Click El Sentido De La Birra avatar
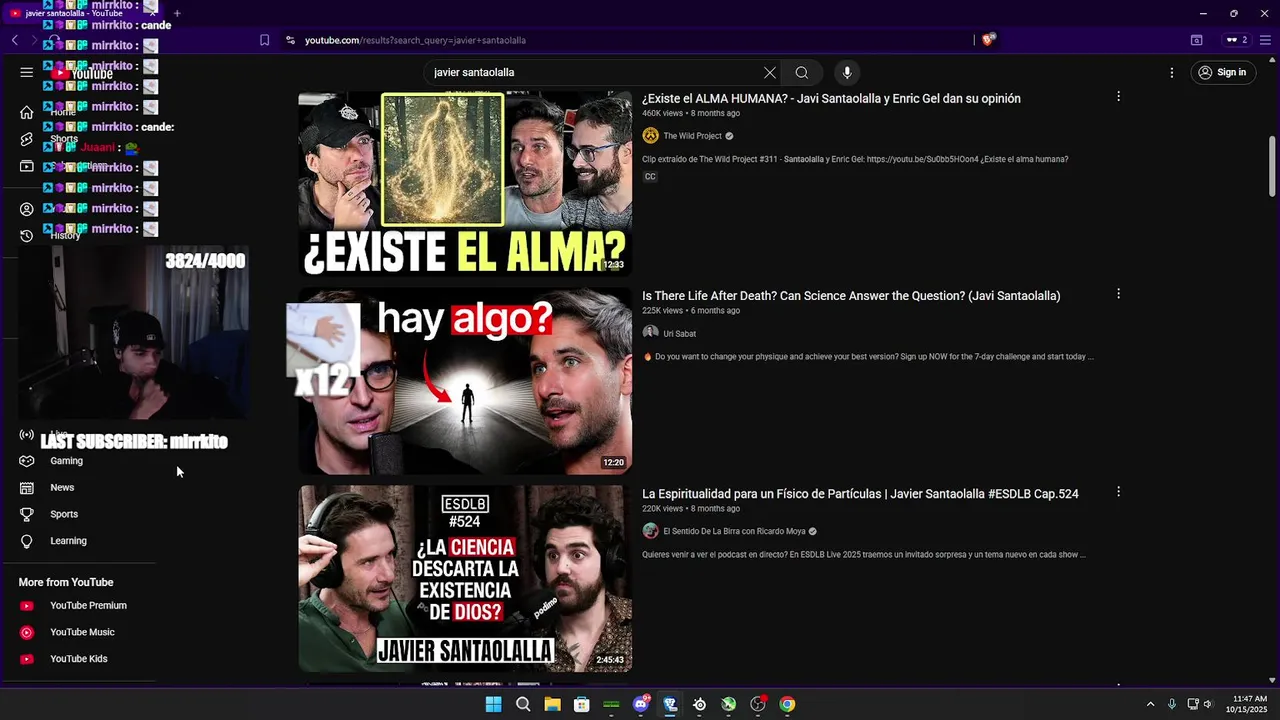The width and height of the screenshot is (1280, 720). click(x=650, y=531)
